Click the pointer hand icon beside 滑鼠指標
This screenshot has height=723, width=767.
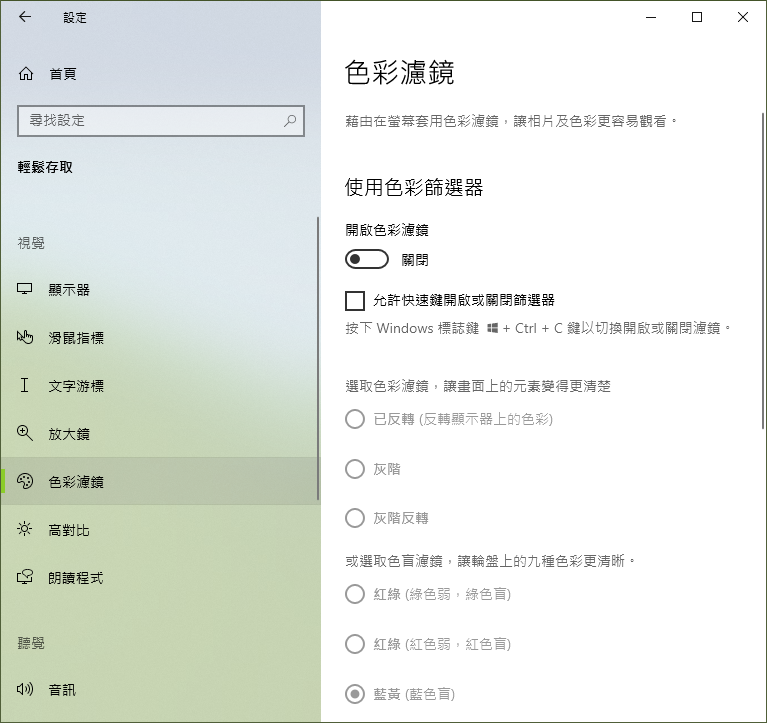coord(24,337)
